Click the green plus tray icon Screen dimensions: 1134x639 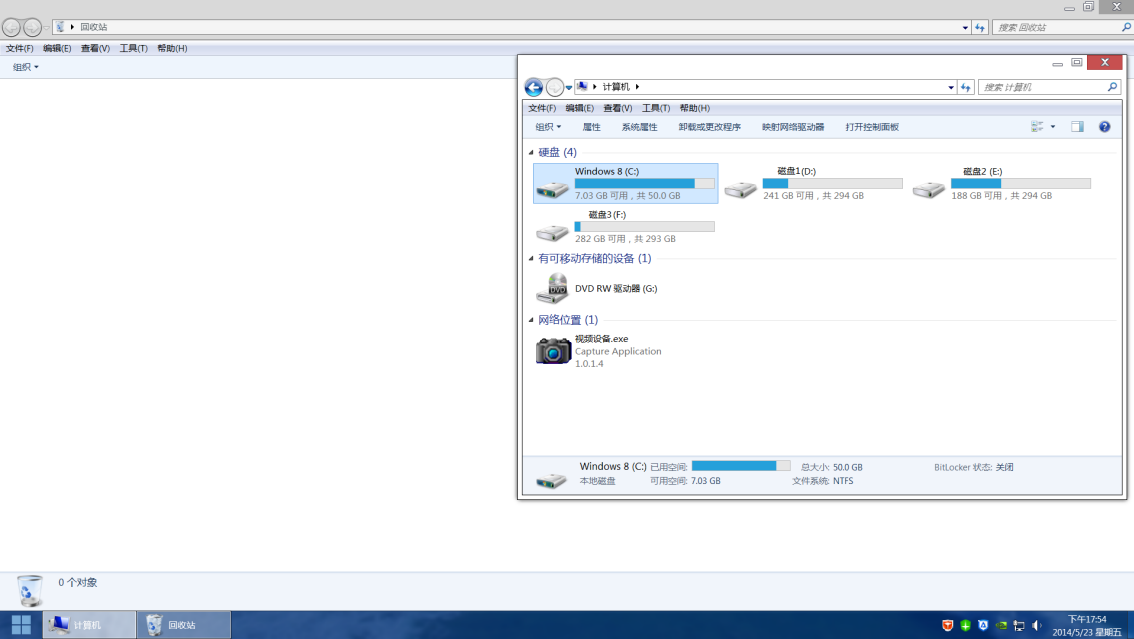coord(965,625)
